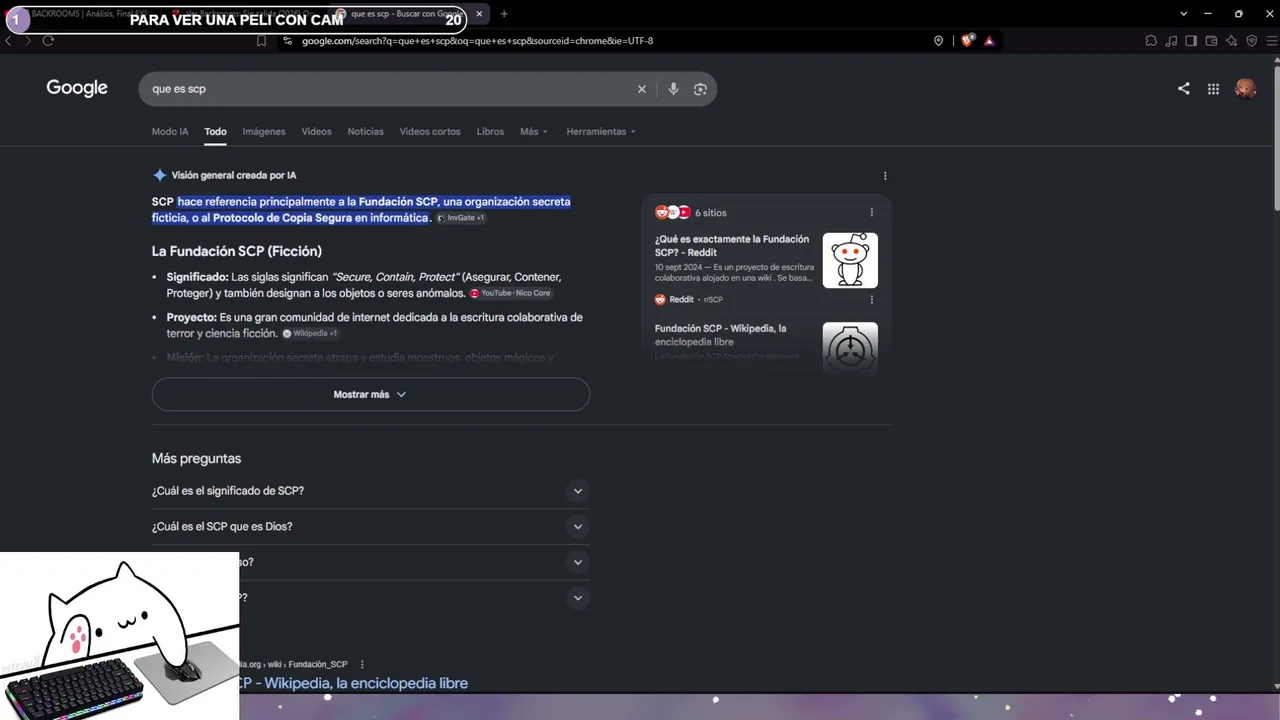
Task: View site information in the address bar
Action: click(287, 41)
